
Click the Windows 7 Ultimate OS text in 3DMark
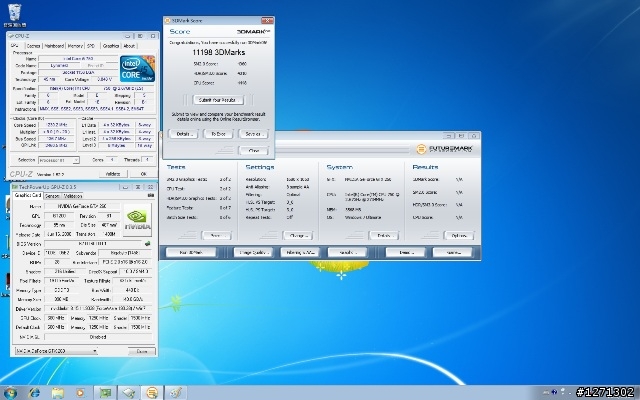[362, 218]
